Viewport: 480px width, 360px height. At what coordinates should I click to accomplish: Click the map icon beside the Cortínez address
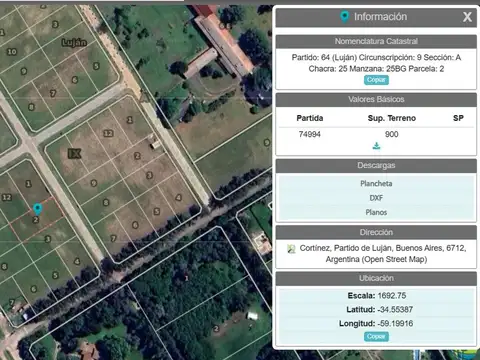tap(291, 249)
